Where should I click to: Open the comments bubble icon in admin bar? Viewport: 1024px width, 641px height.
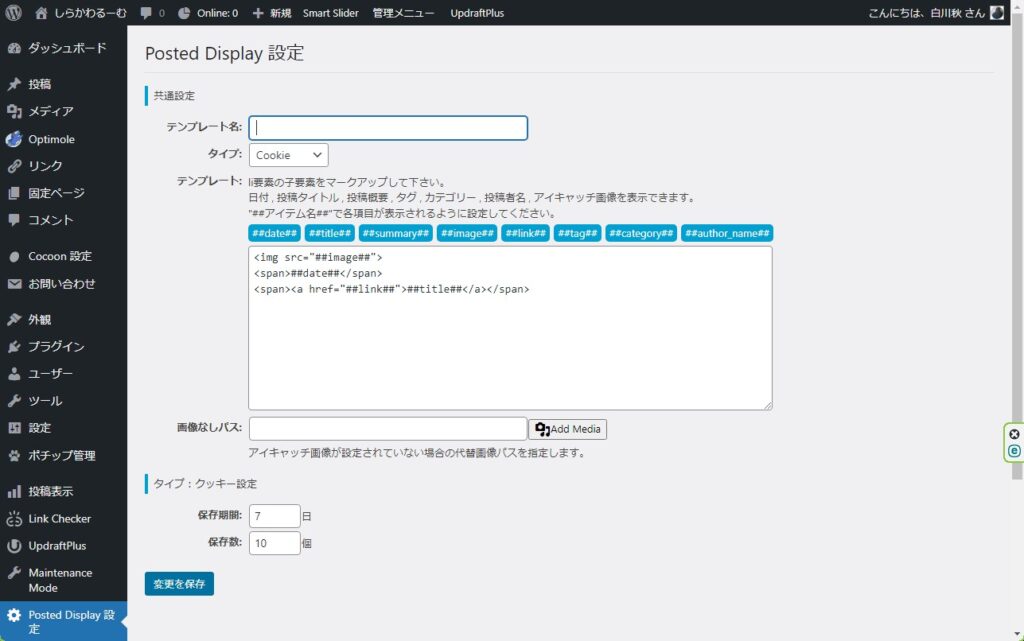point(146,14)
